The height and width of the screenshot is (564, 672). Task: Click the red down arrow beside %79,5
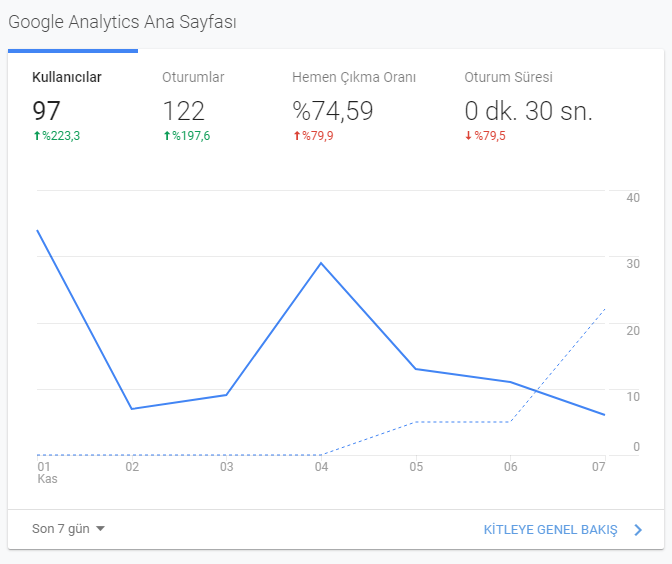[468, 136]
